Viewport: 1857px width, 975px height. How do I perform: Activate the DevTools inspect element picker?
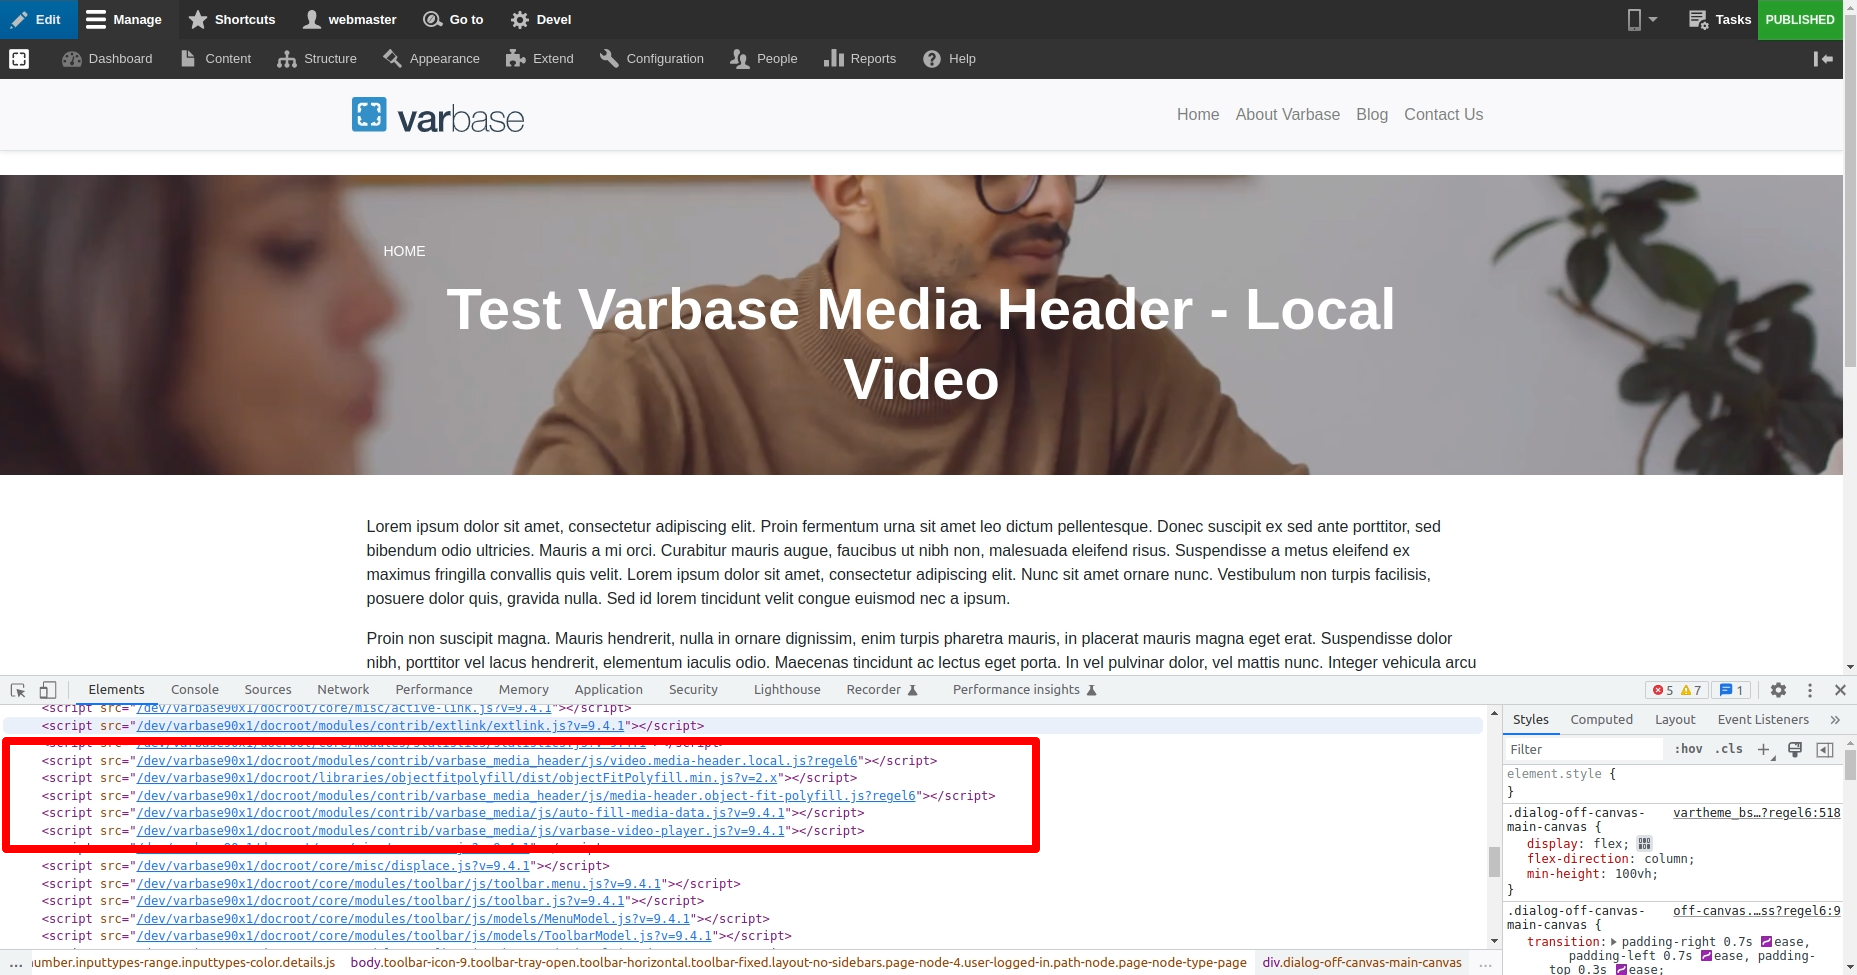[18, 690]
